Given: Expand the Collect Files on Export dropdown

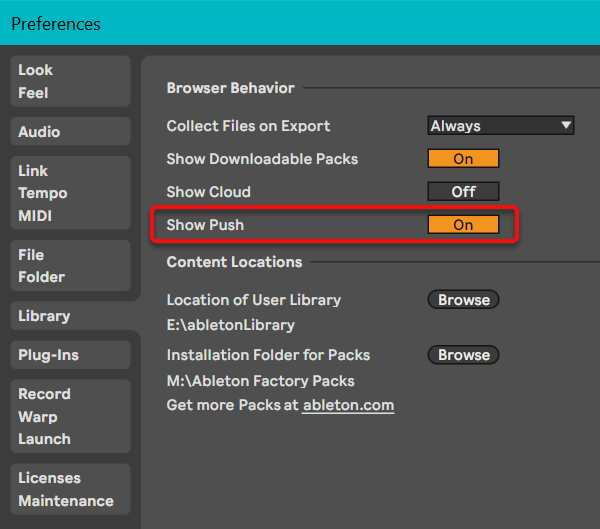Looking at the screenshot, I should coord(500,126).
